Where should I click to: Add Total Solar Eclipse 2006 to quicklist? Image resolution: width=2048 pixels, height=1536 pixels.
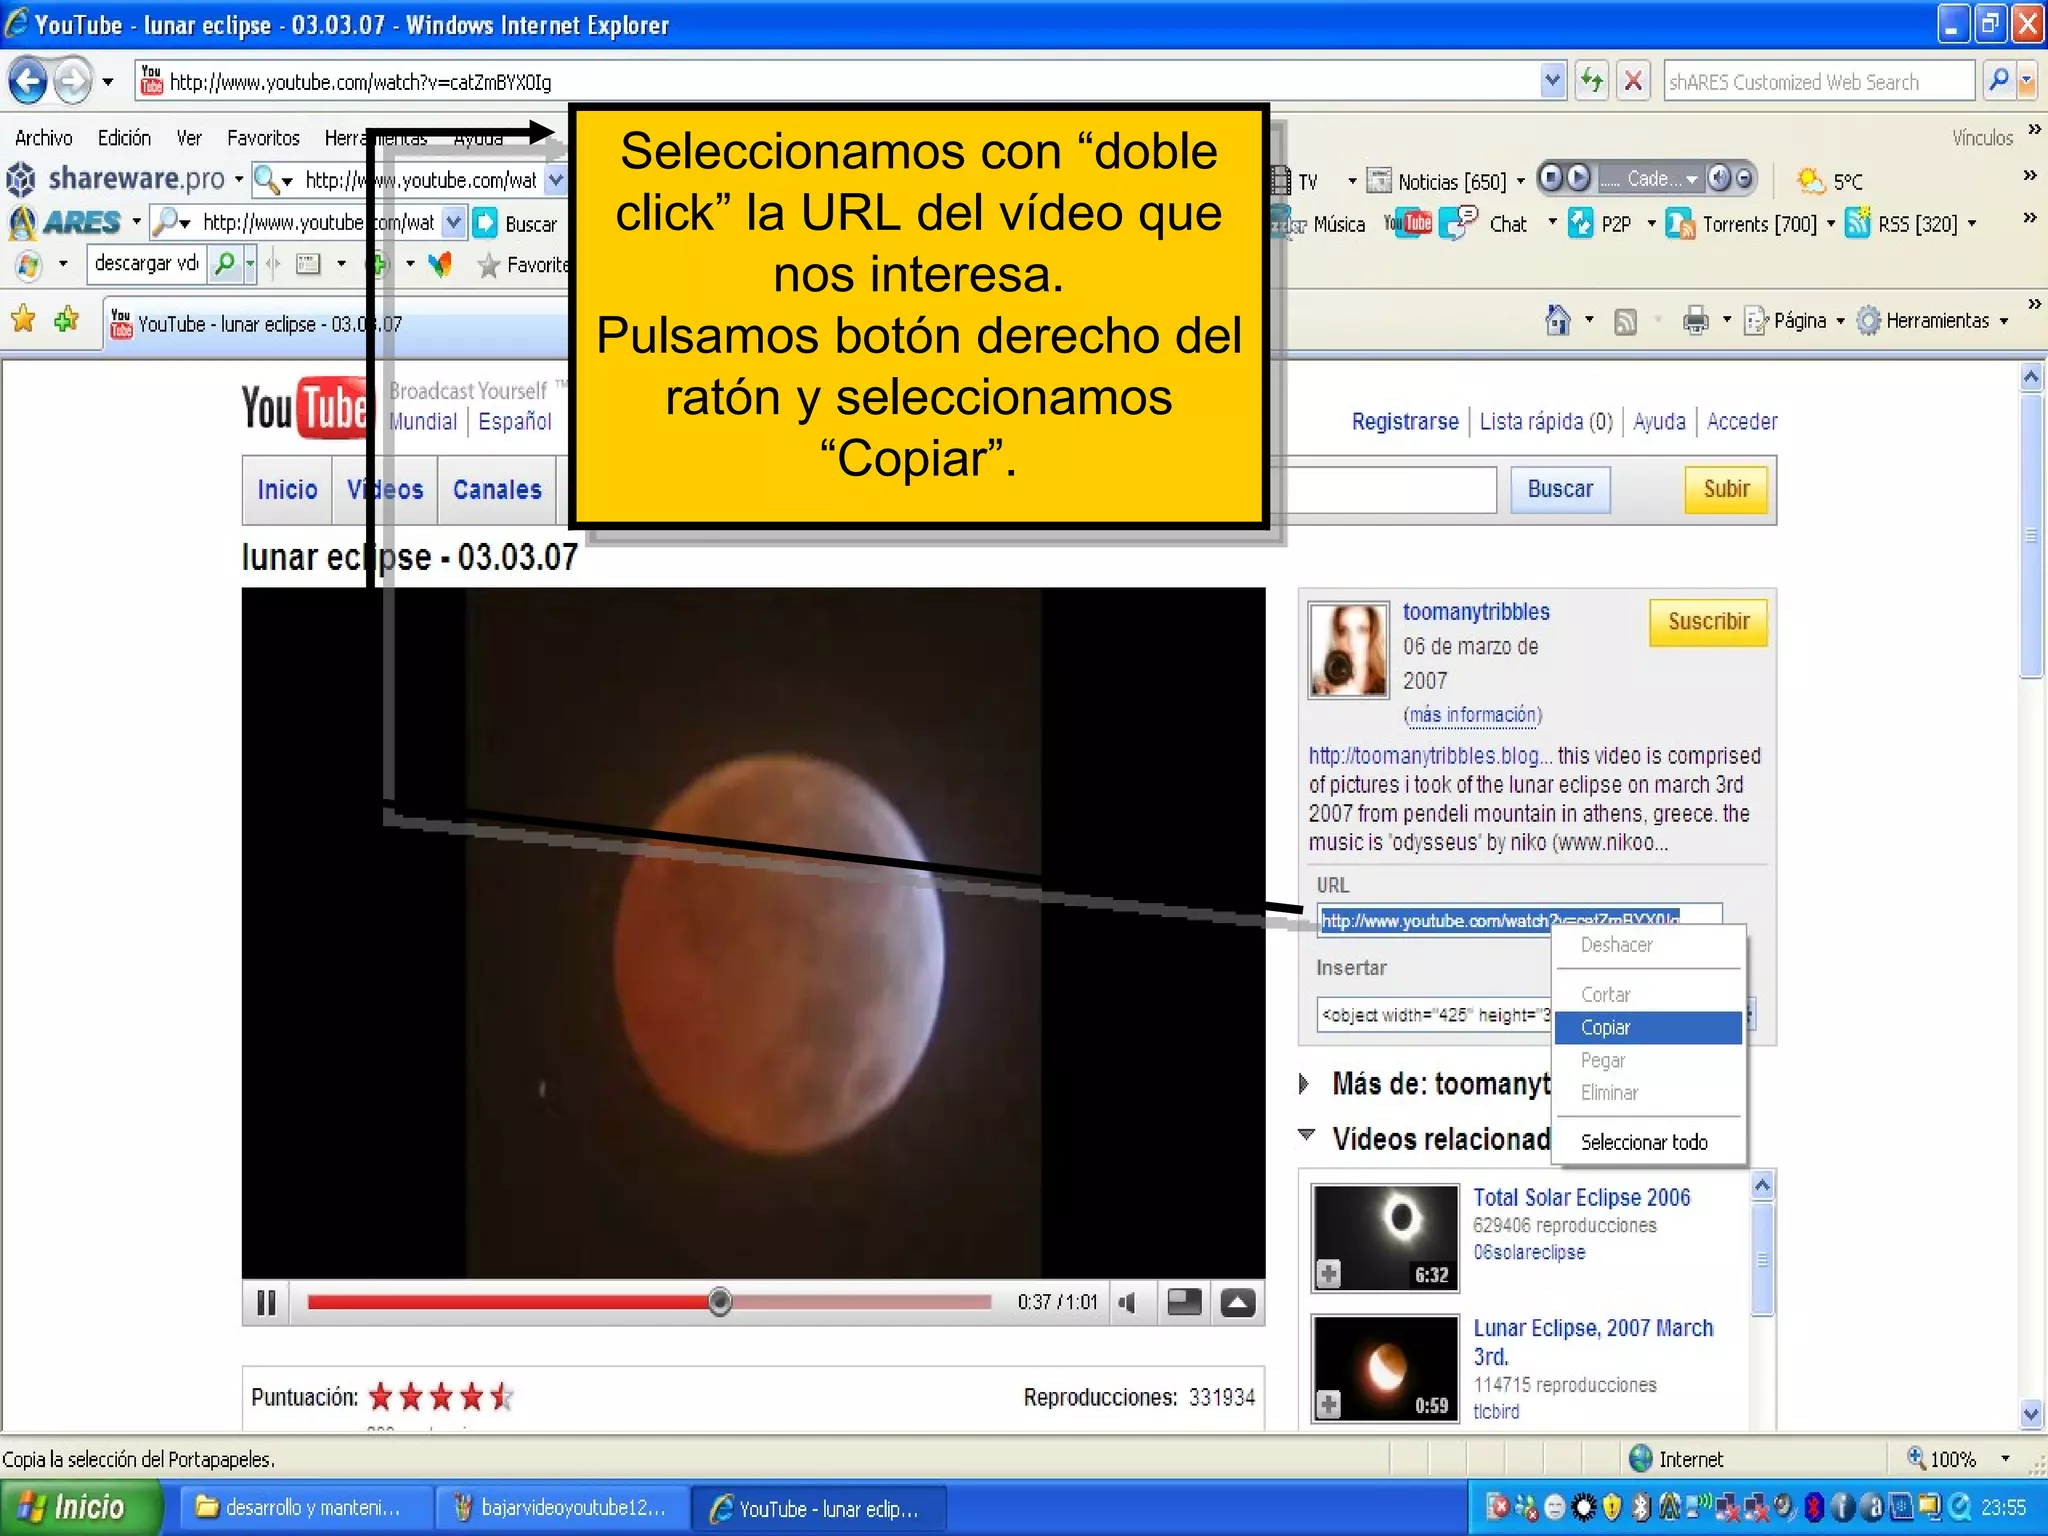[1328, 1274]
